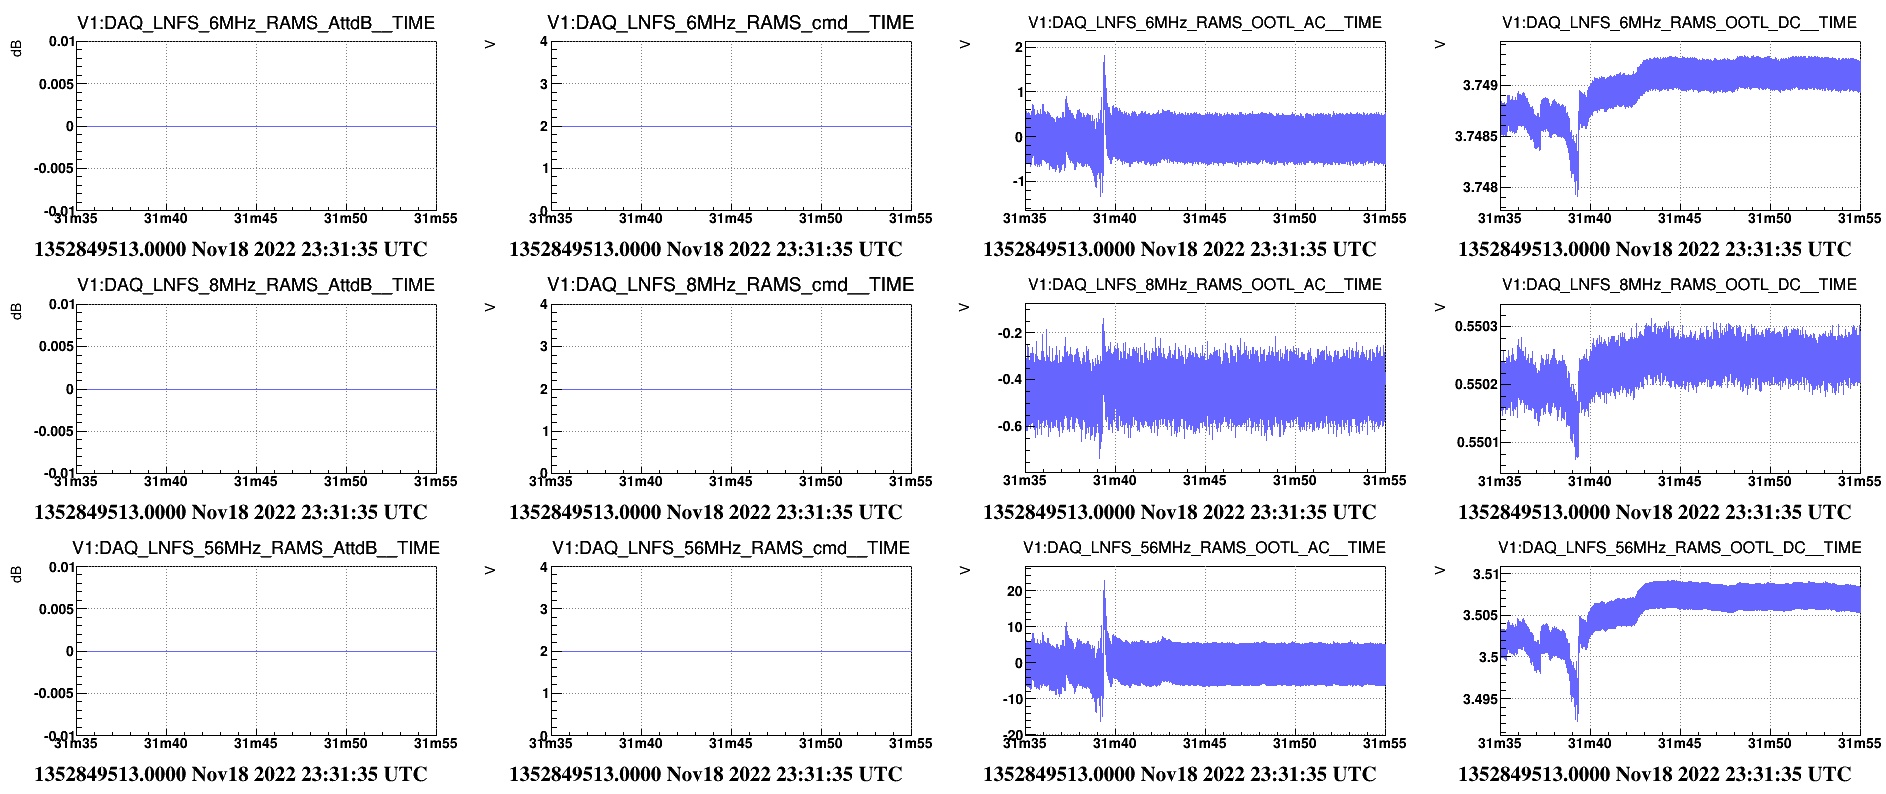This screenshot has height=794, width=1886.
Task: Click the flat 8MHz AttdB trace line
Action: tap(256, 389)
